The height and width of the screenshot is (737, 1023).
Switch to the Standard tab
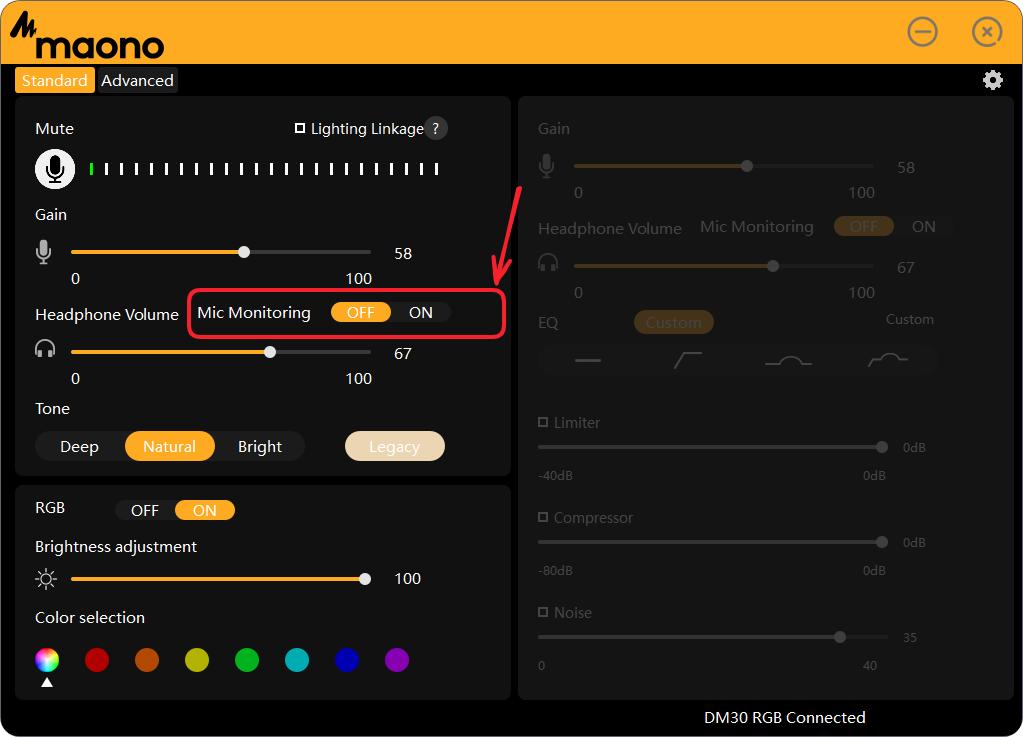55,81
